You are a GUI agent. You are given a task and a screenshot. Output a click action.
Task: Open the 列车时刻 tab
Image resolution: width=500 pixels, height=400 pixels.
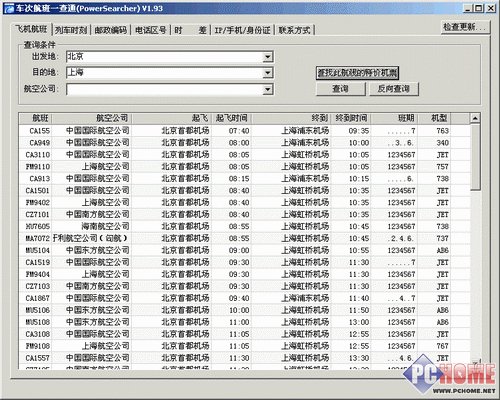(71, 30)
